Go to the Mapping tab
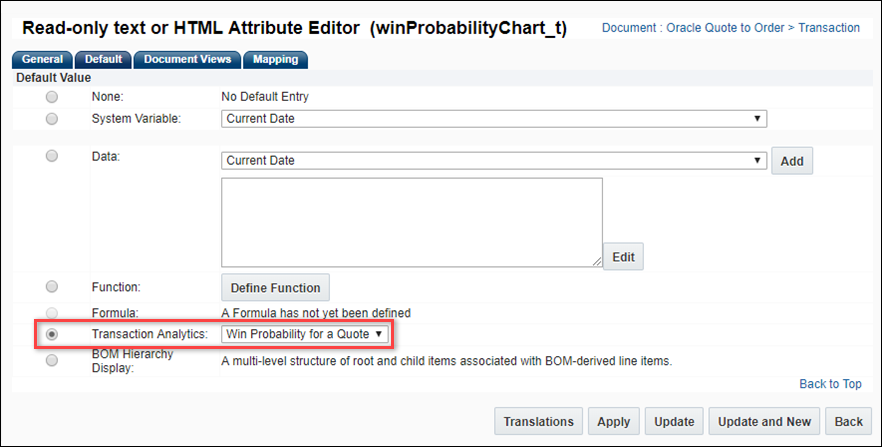The image size is (882, 447). pyautogui.click(x=275, y=60)
